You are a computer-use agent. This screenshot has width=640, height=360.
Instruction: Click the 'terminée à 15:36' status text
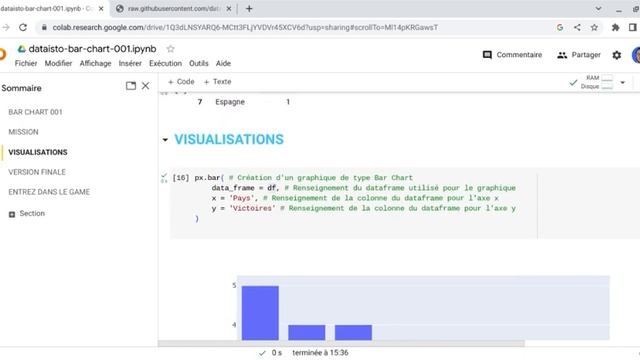point(320,353)
